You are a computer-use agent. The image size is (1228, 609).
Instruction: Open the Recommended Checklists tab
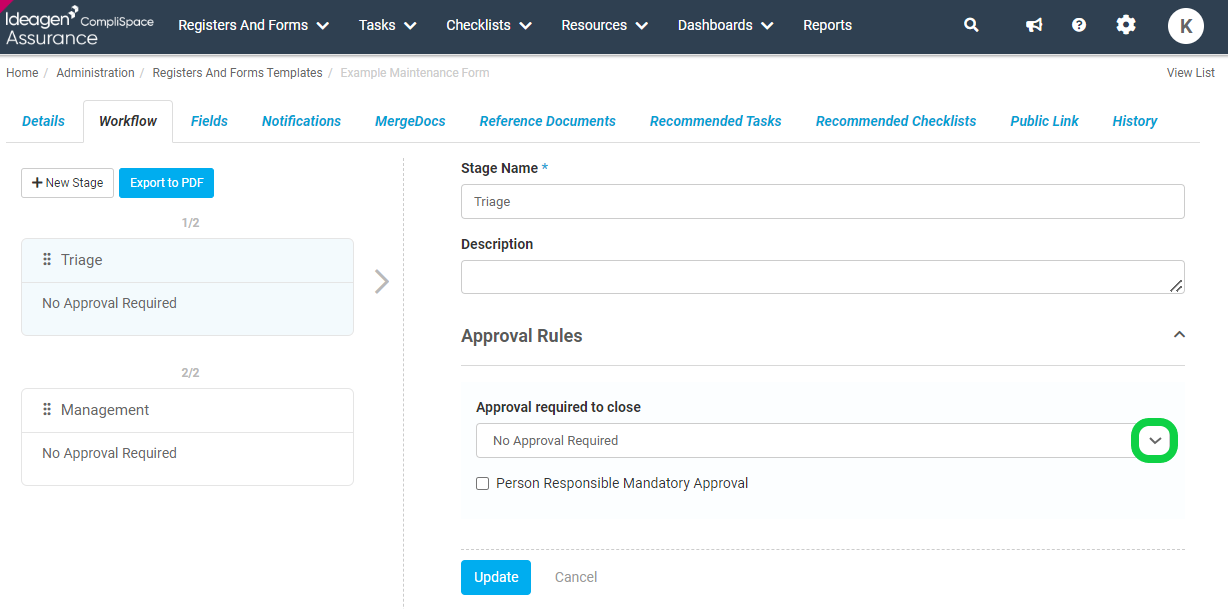tap(896, 121)
